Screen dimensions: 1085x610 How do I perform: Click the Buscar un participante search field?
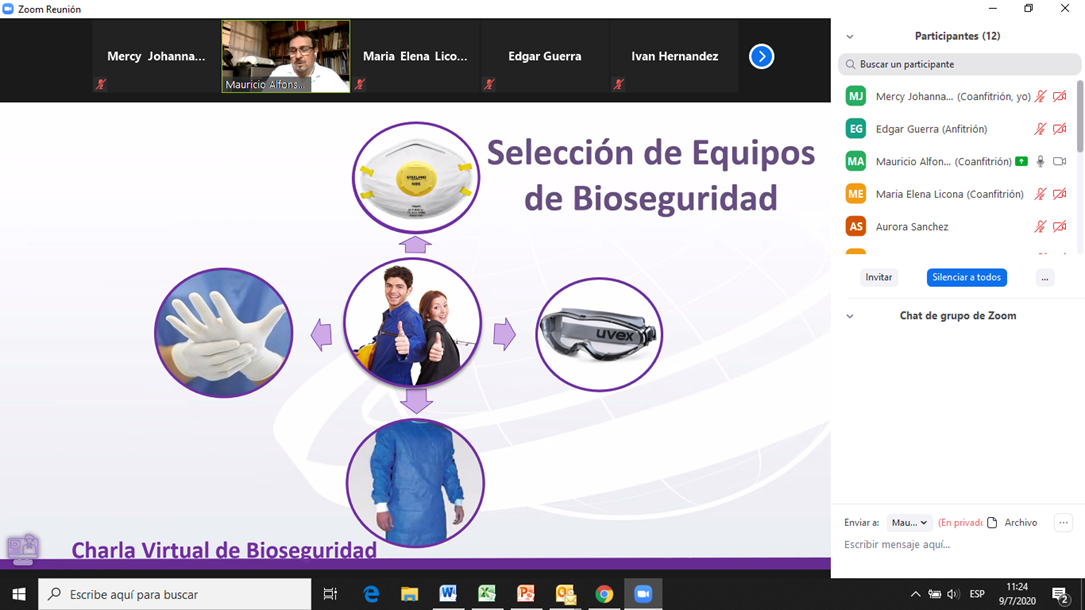click(959, 64)
